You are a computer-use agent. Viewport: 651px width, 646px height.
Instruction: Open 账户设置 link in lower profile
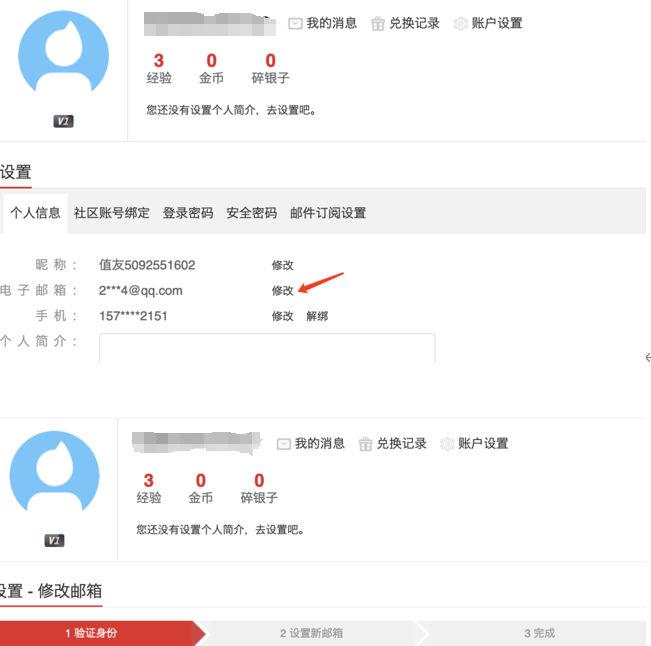coord(483,444)
